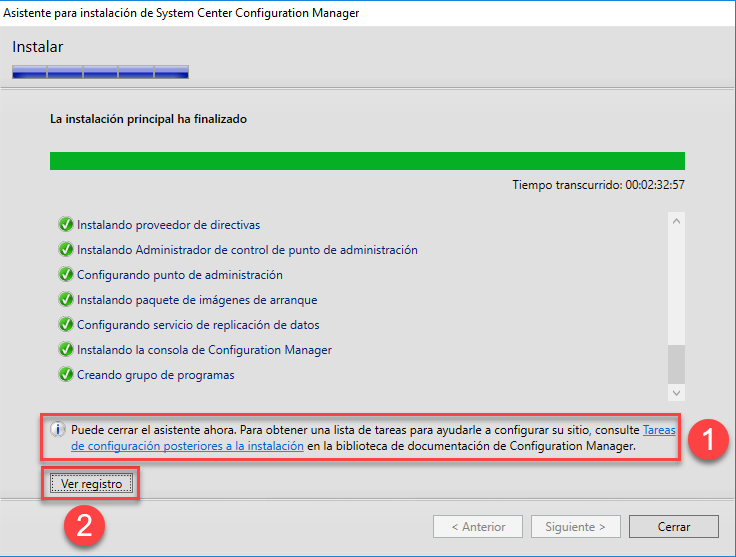The width and height of the screenshot is (736, 557).
Task: Select 'Instalando proveedor de directivas' row text
Action: [169, 225]
